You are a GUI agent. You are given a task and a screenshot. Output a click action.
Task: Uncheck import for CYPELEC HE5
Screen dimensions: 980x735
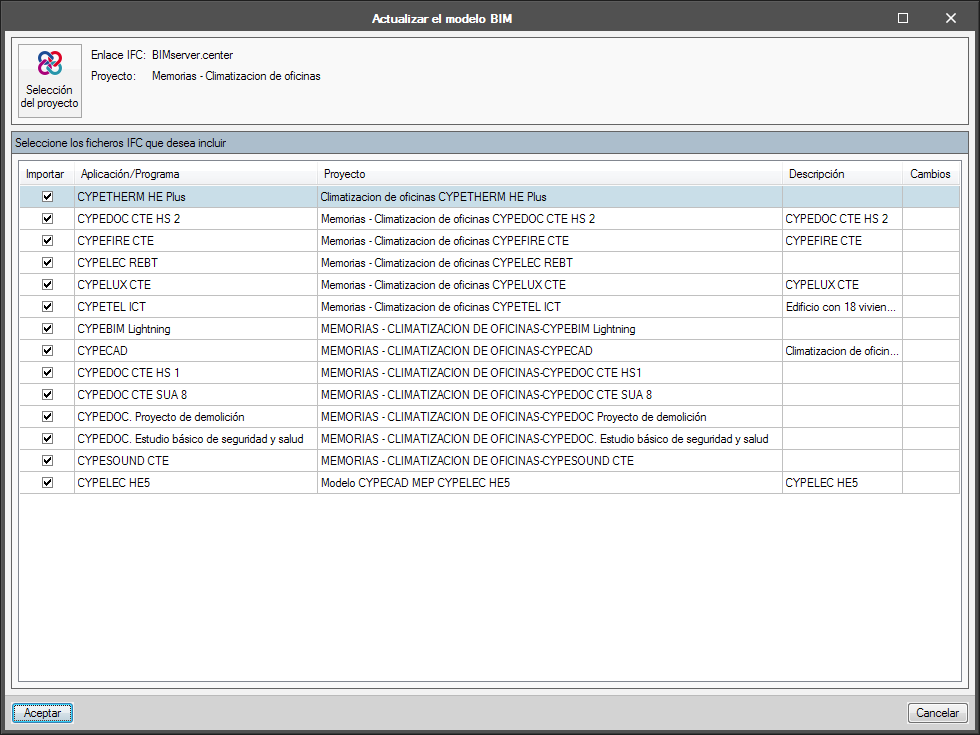[48, 482]
